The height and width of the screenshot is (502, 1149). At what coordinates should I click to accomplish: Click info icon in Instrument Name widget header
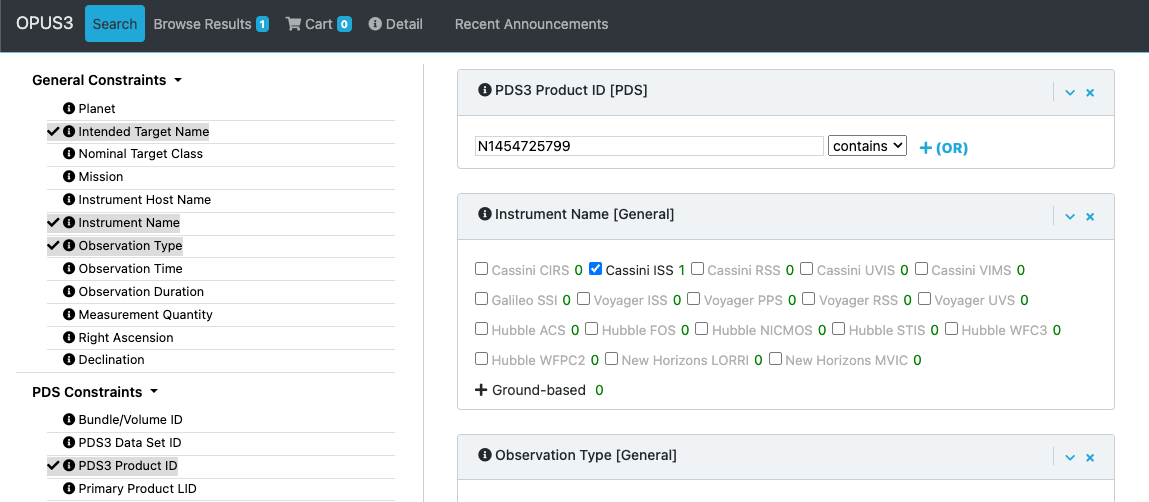point(485,214)
